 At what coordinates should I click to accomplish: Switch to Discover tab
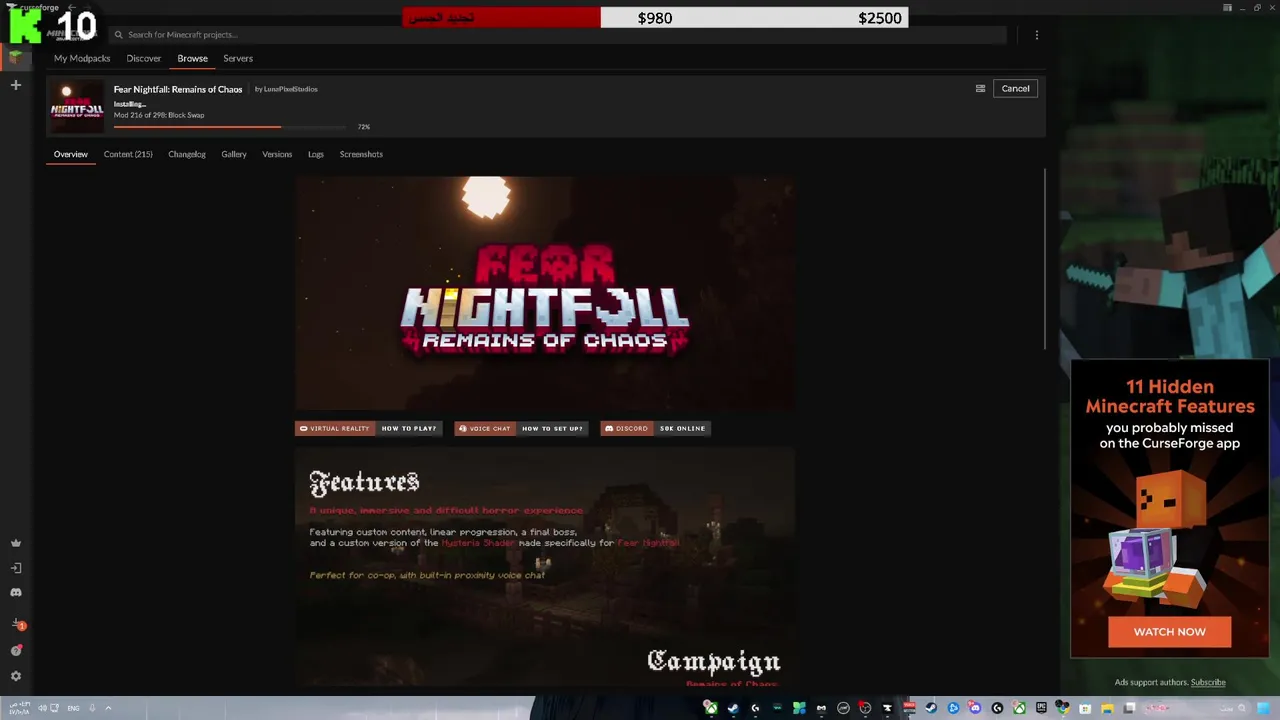click(143, 58)
